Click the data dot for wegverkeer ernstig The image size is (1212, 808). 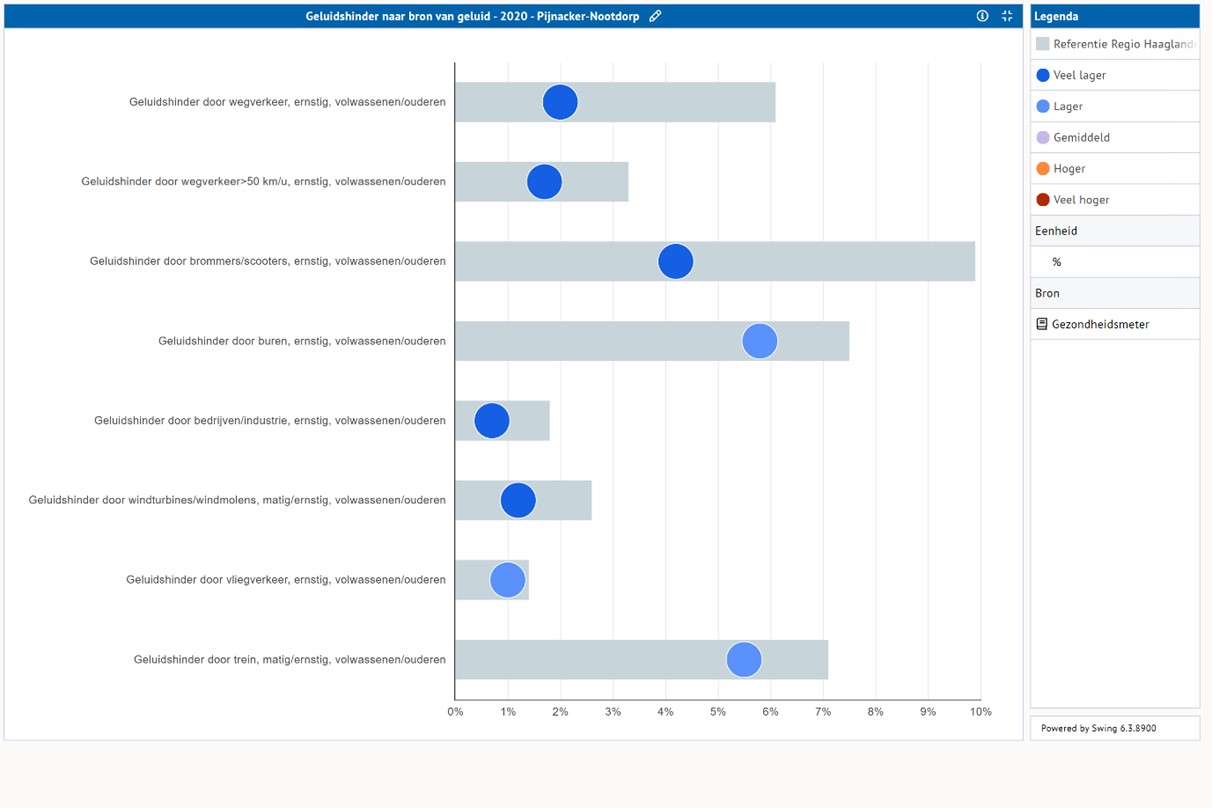tap(560, 102)
